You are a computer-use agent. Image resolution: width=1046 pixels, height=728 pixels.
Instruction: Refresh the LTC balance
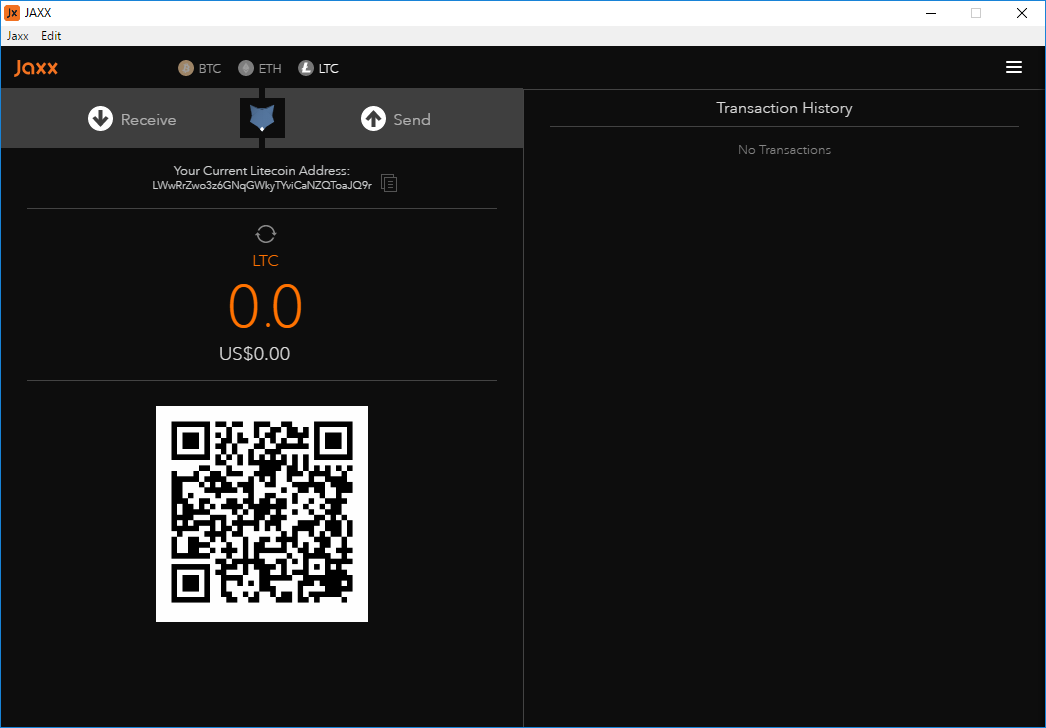point(266,234)
